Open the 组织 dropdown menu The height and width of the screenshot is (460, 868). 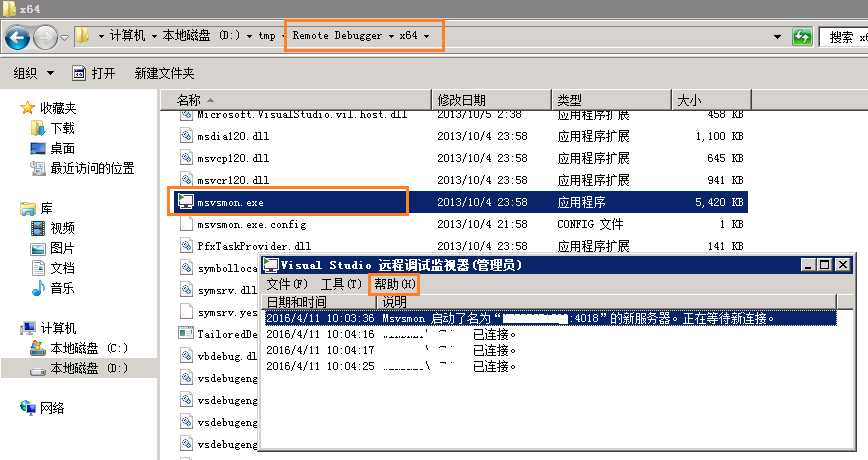tap(34, 73)
